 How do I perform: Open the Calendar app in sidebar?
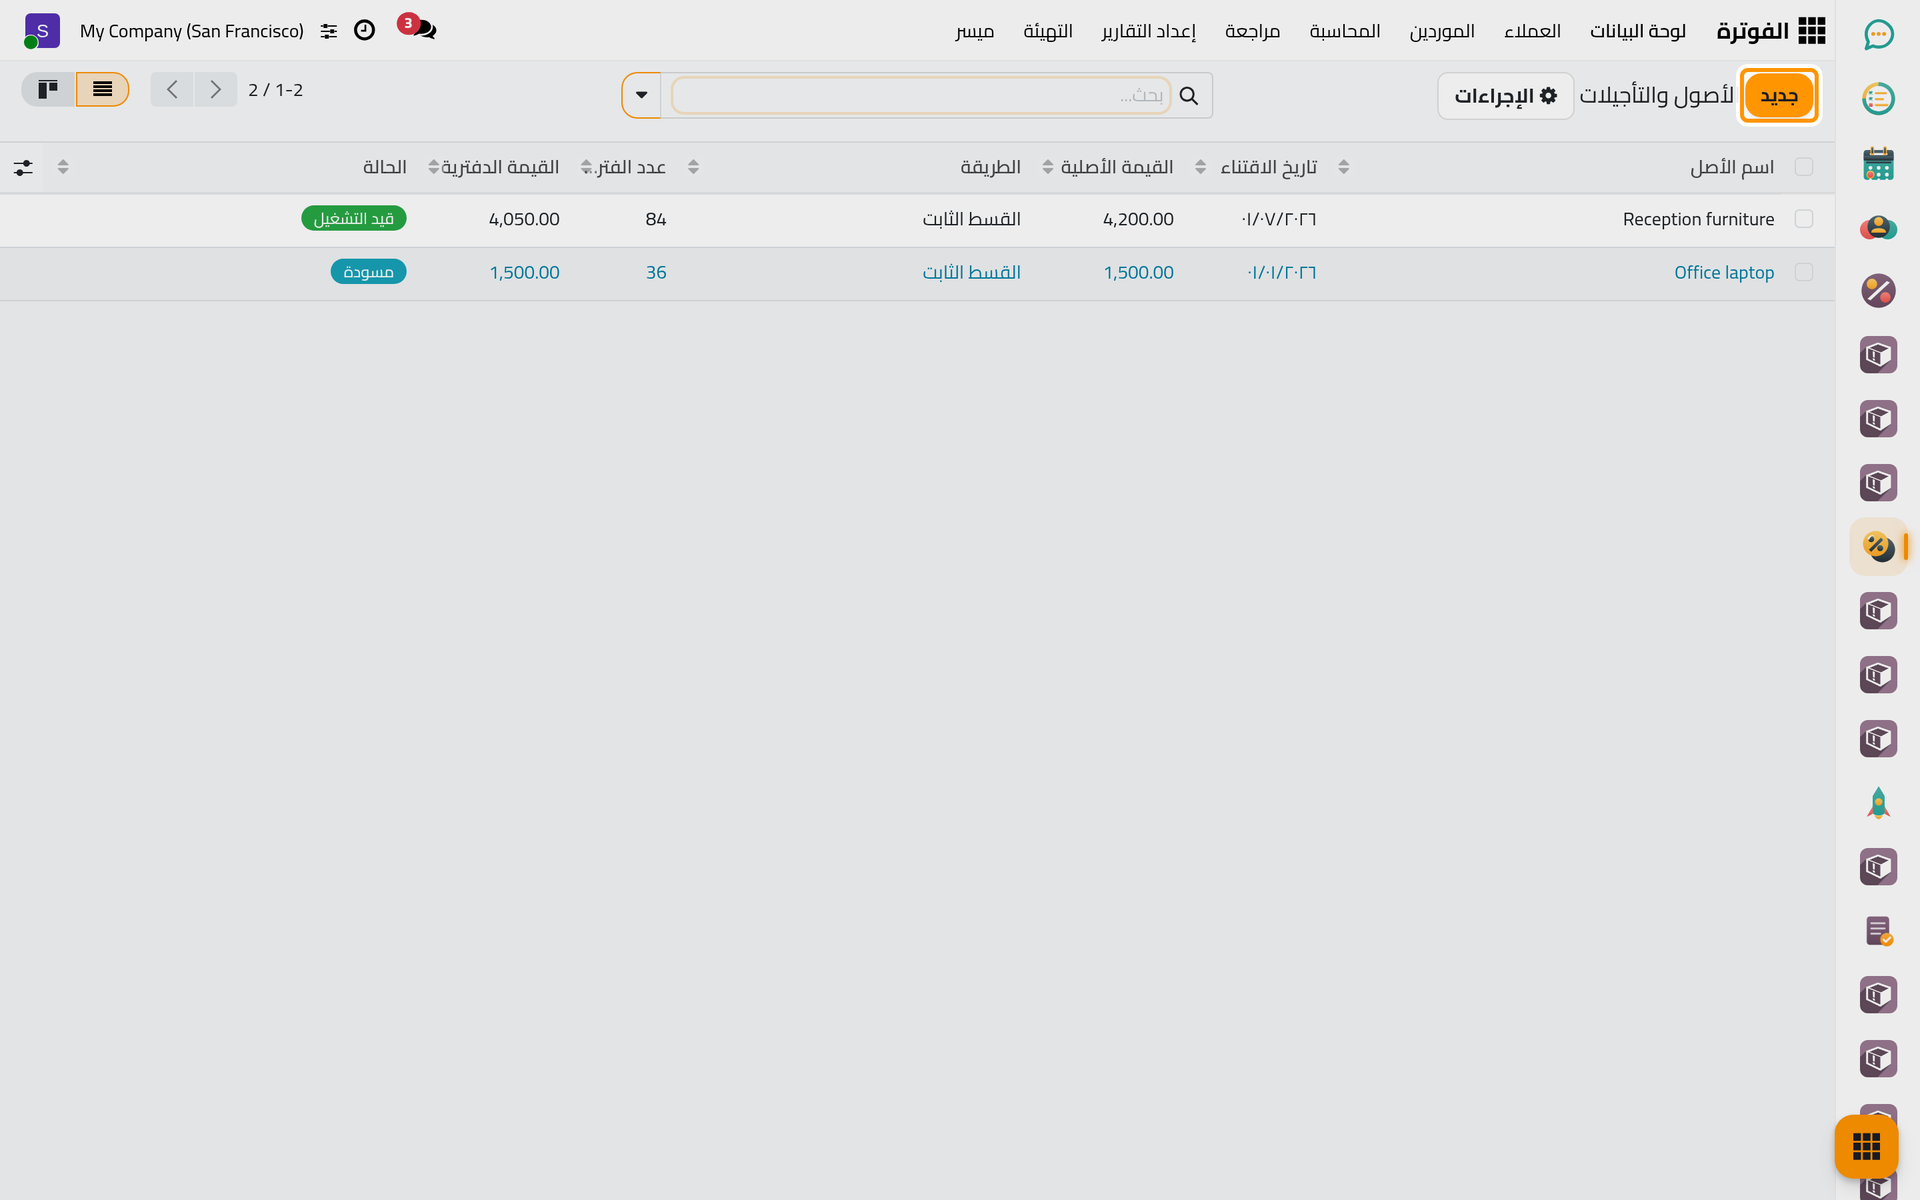[1878, 163]
